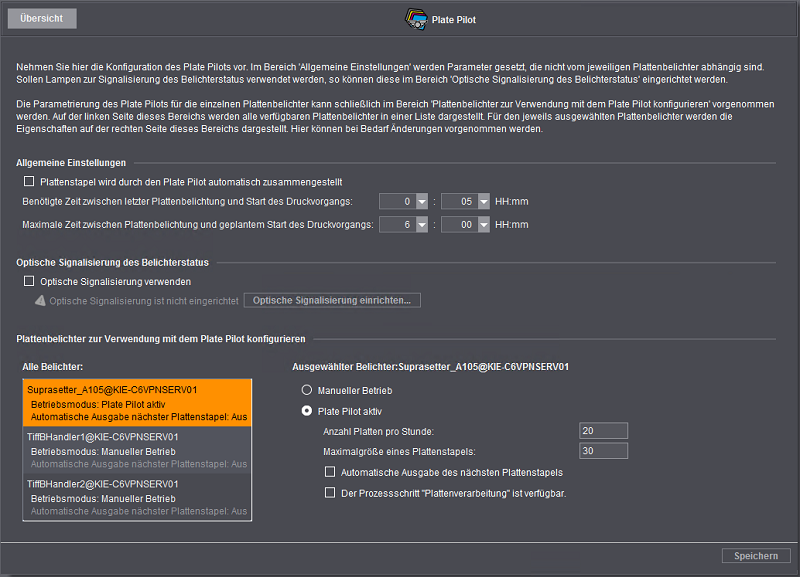Viewport: 800px width, 577px height.
Task: Select 'Plate Pilot aktiv' radio button
Action: (x=307, y=411)
